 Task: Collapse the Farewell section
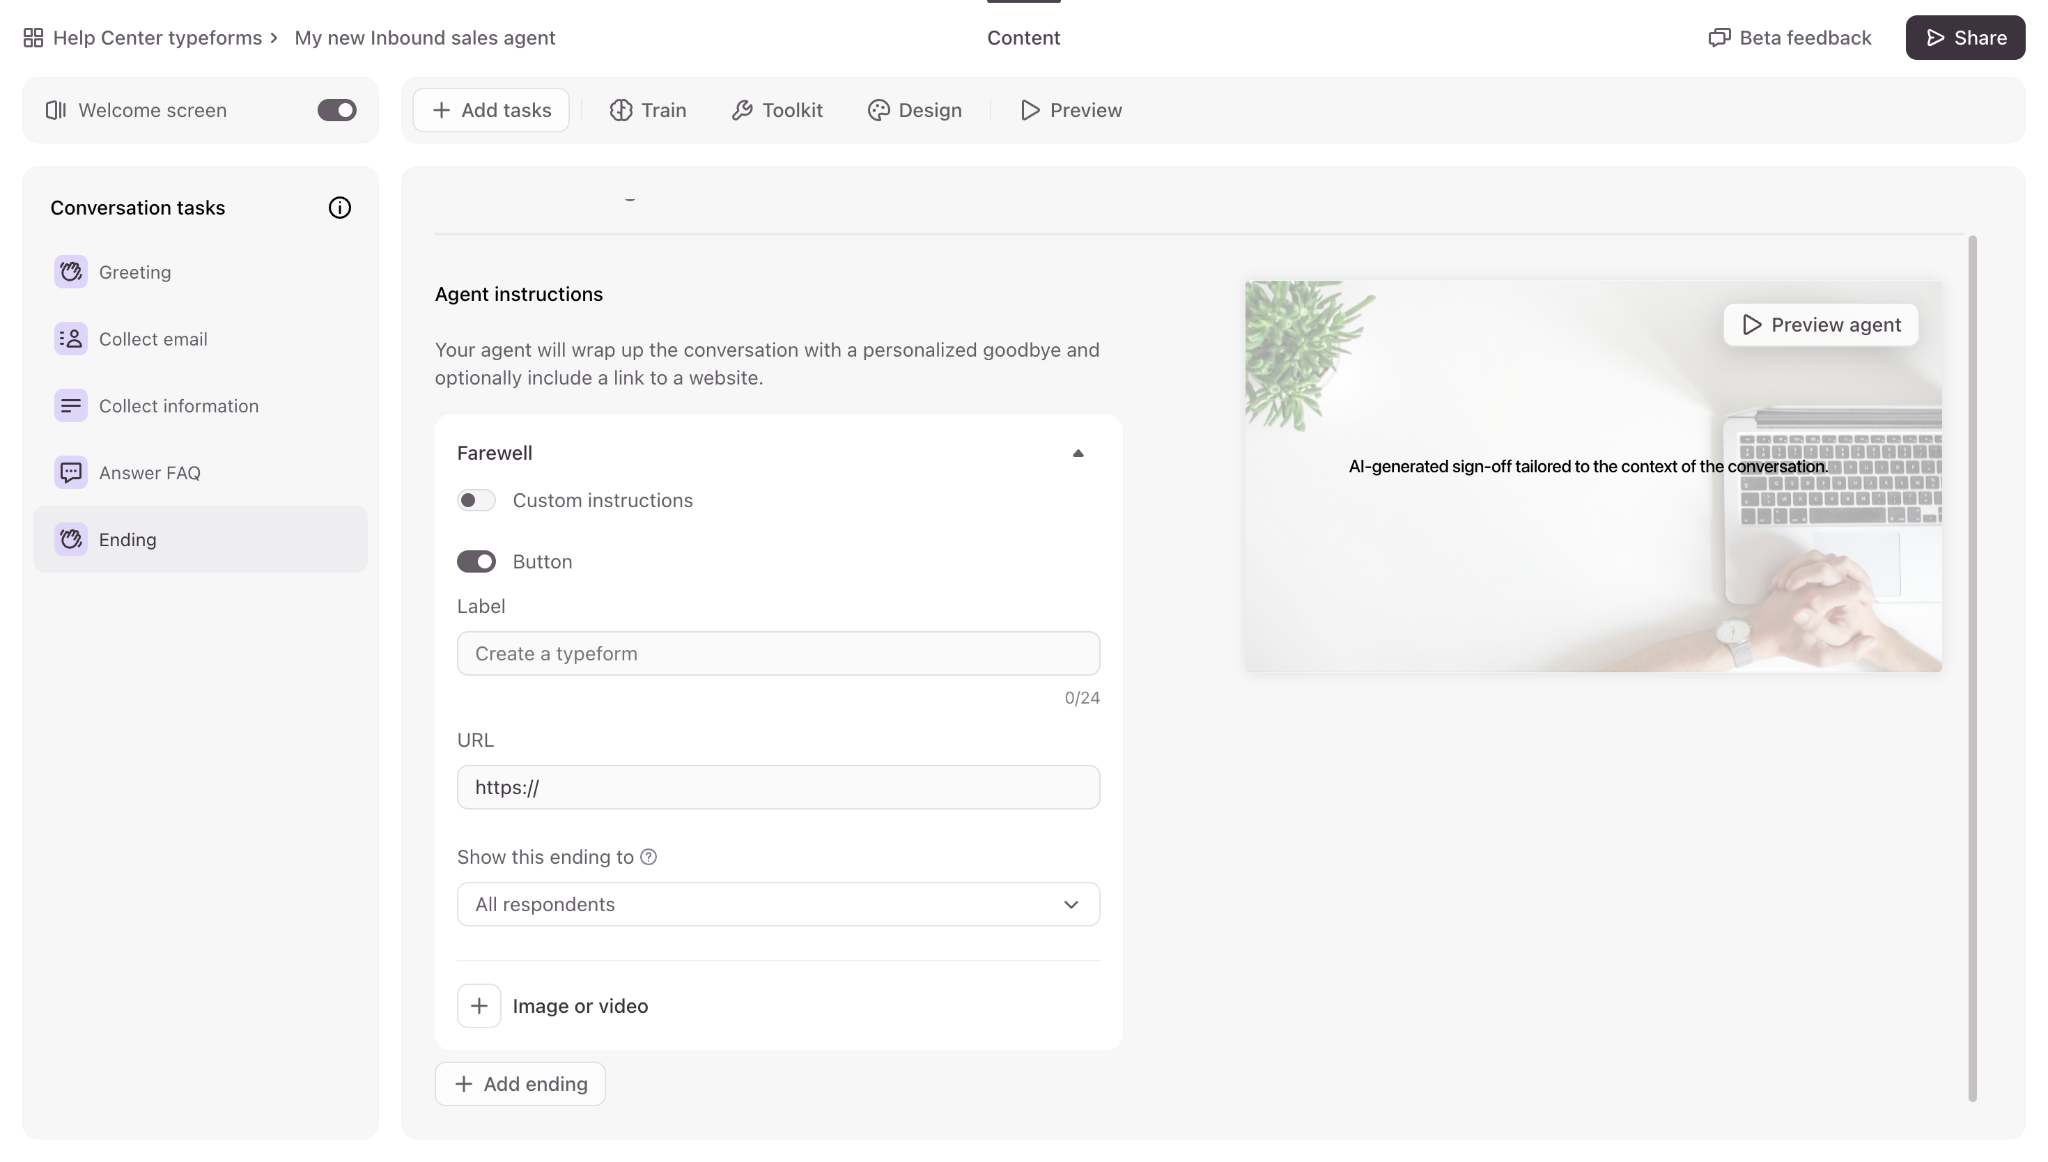(1078, 453)
